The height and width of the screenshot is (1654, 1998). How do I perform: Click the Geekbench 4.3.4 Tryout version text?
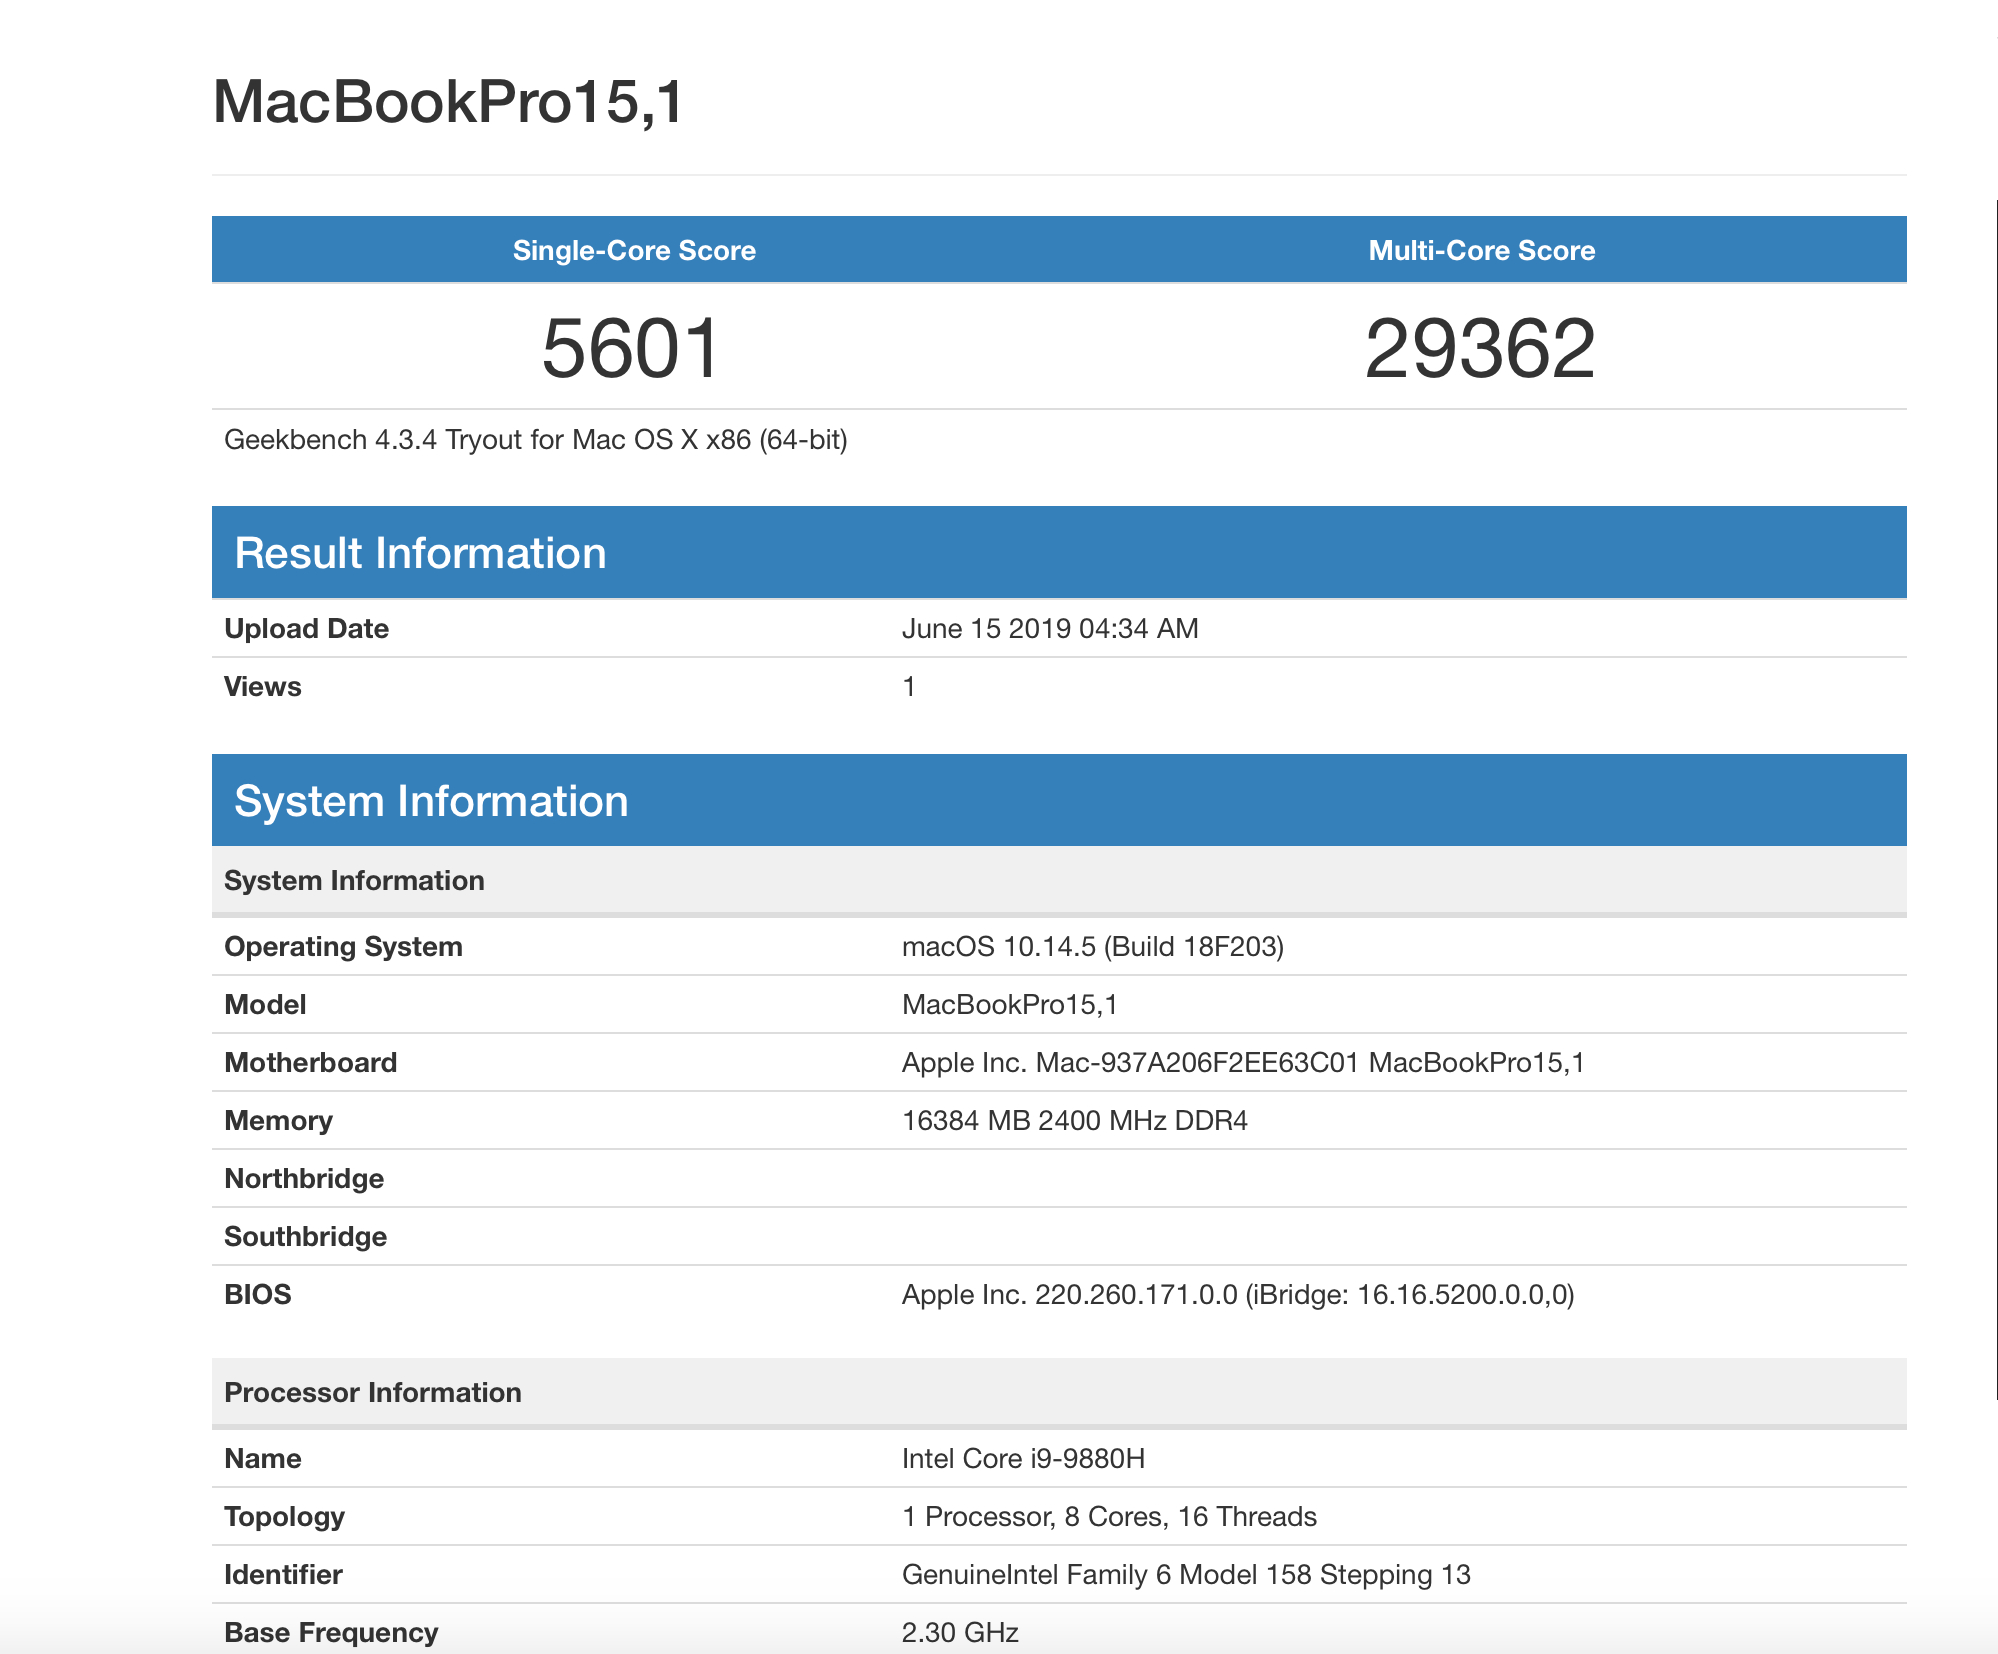pyautogui.click(x=536, y=440)
